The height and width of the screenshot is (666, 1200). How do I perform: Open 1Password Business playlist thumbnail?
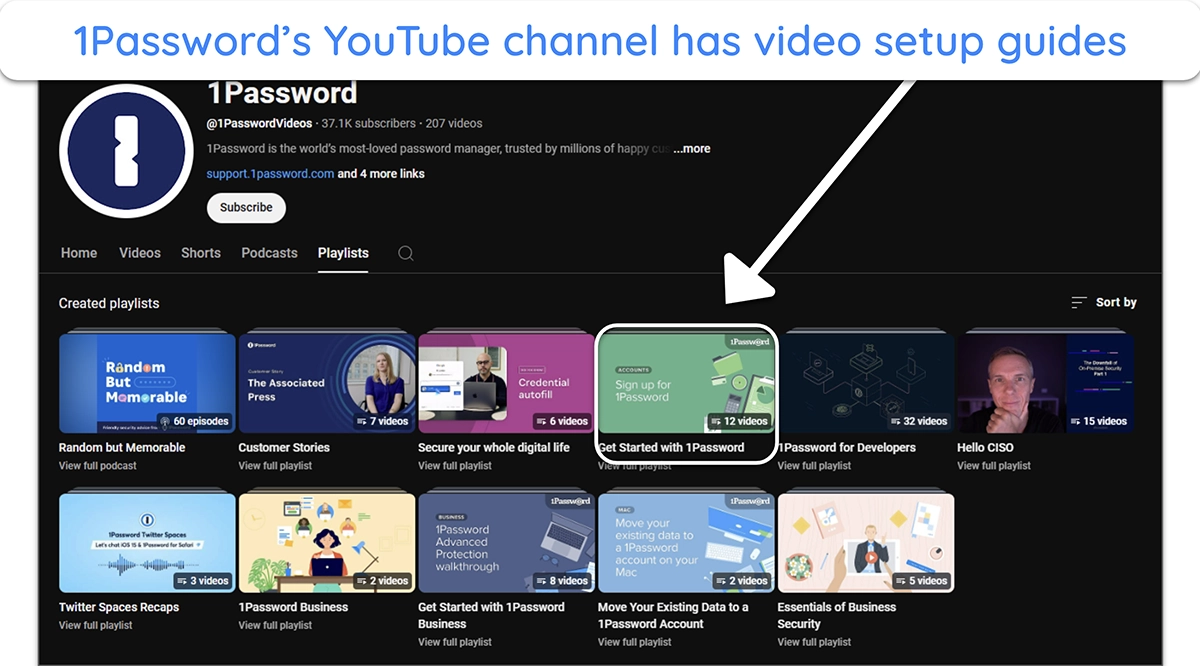(x=327, y=543)
